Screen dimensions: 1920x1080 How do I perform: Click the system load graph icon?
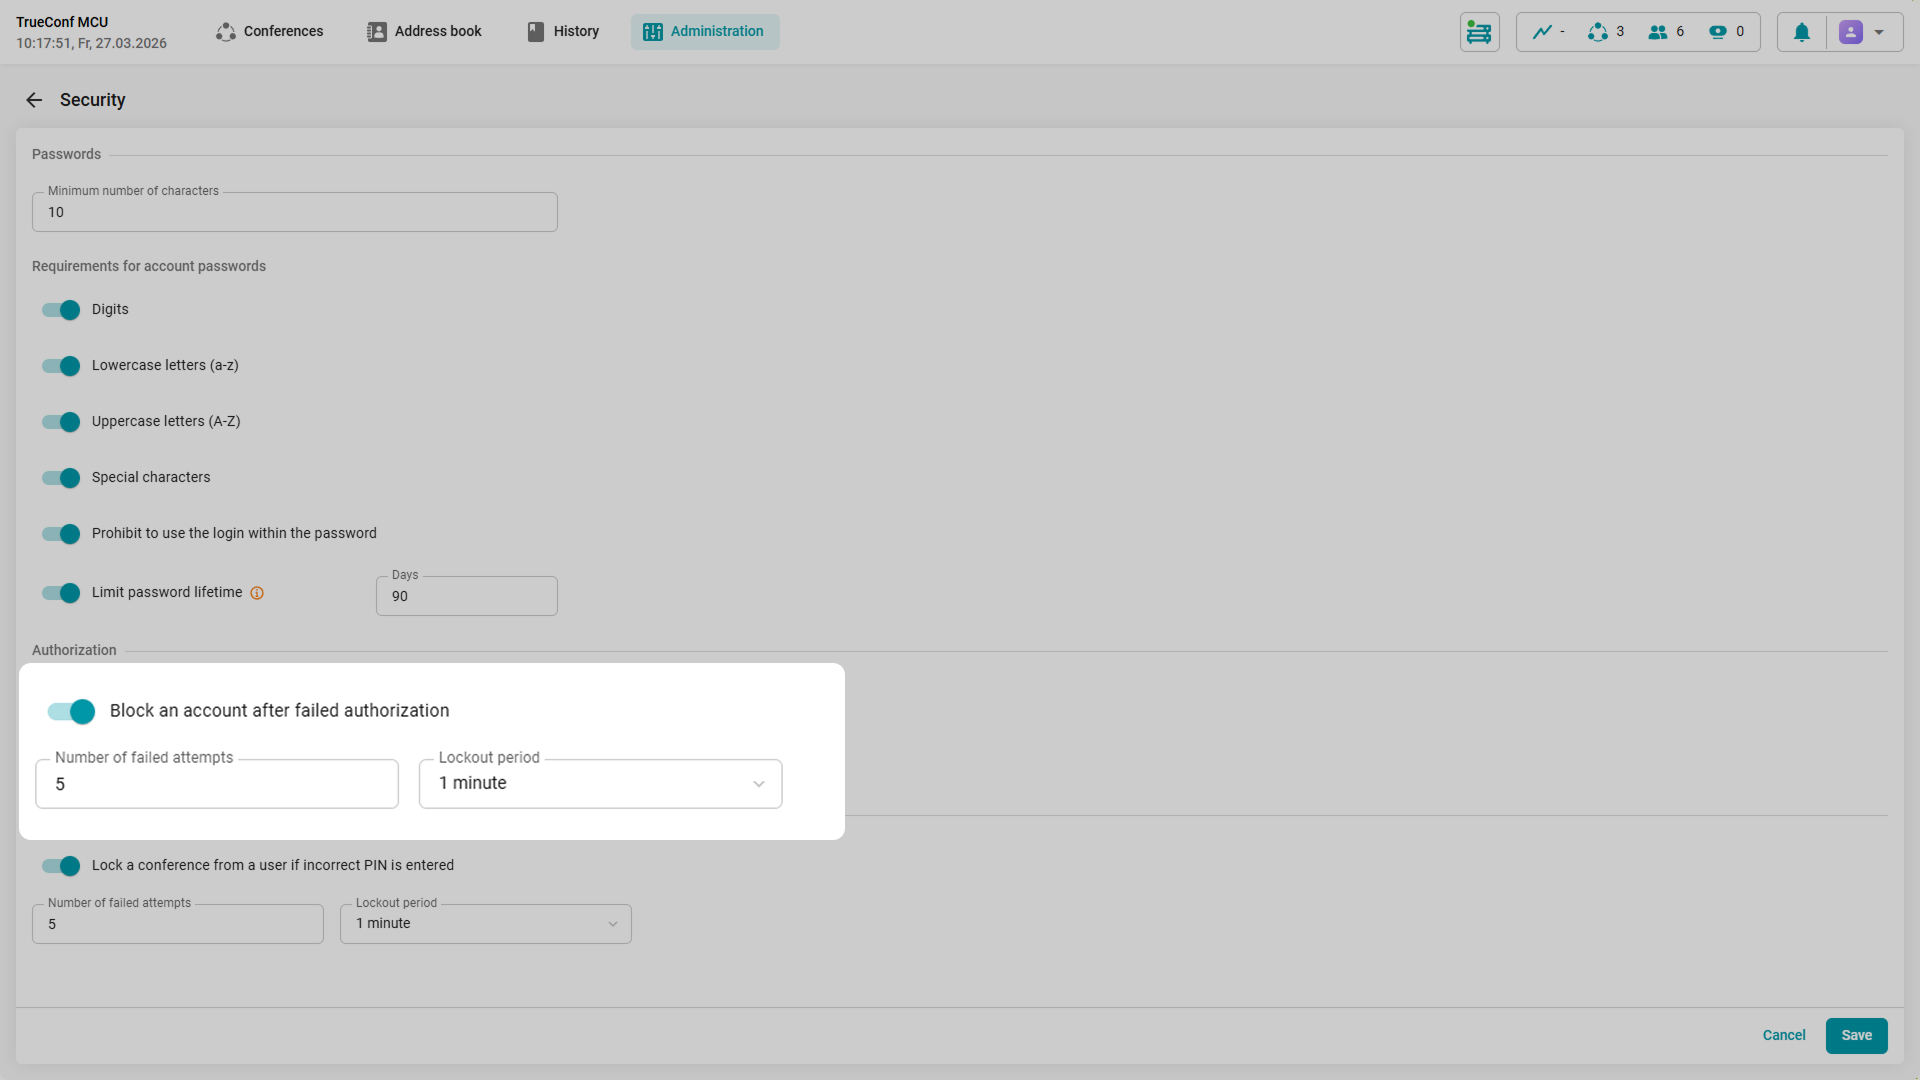point(1543,32)
